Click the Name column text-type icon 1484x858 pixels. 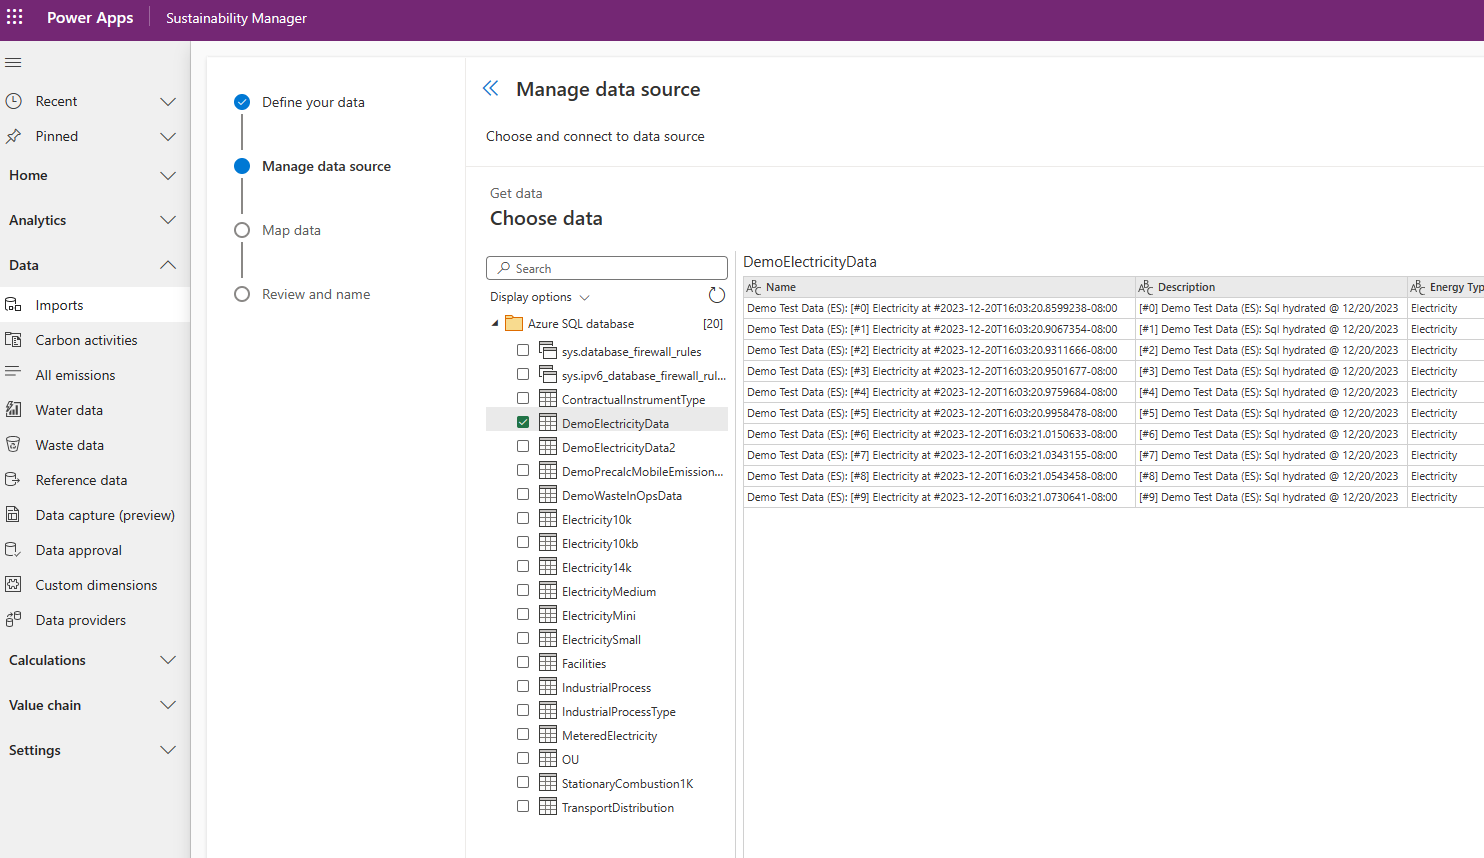[754, 287]
